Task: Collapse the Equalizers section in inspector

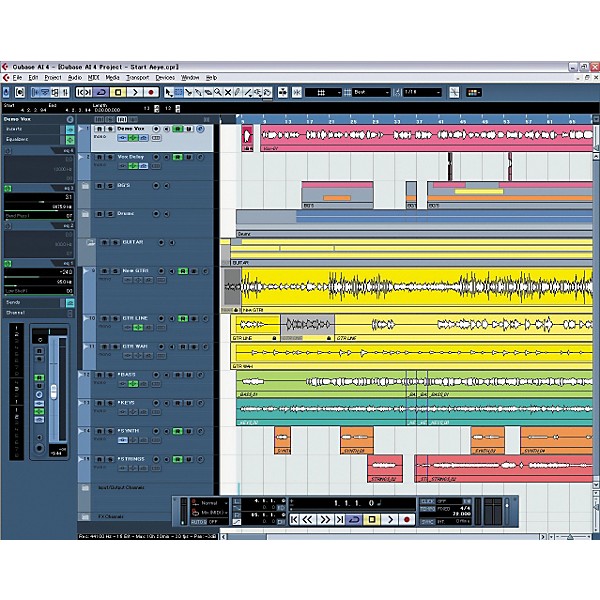Action: [x=31, y=140]
